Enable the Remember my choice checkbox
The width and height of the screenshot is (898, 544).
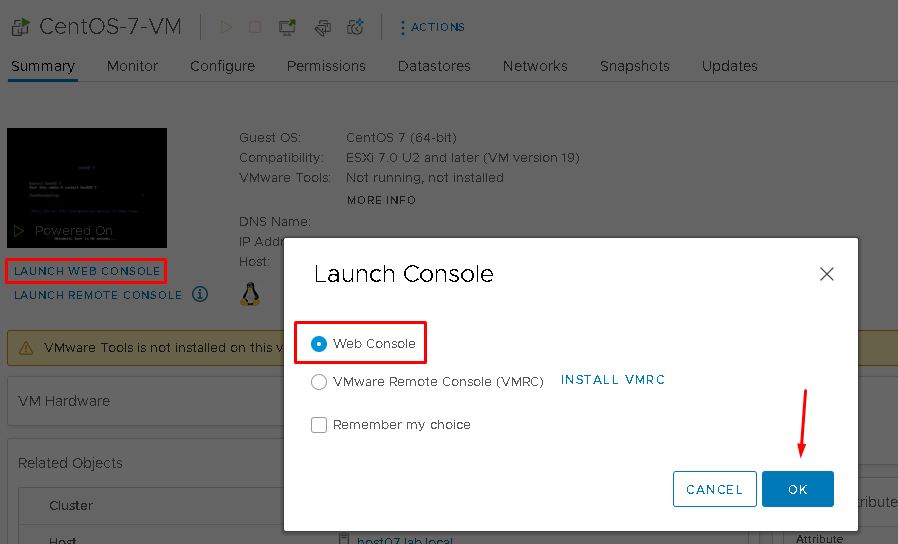pos(319,425)
